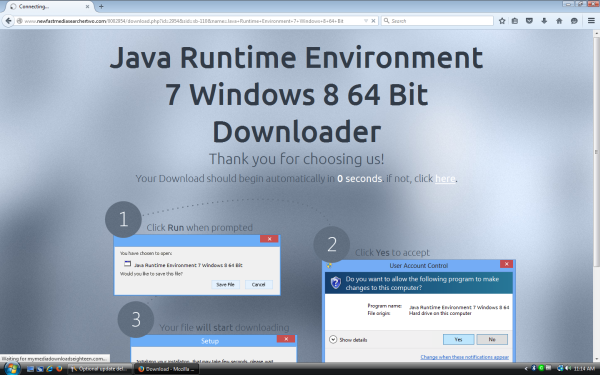
Task: Open the Windows Start orb
Action: coord(12,369)
